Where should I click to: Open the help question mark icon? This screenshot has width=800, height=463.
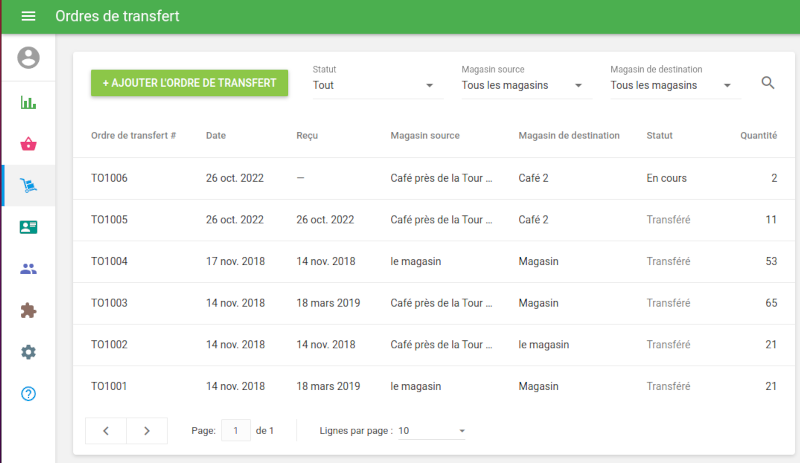pos(28,394)
